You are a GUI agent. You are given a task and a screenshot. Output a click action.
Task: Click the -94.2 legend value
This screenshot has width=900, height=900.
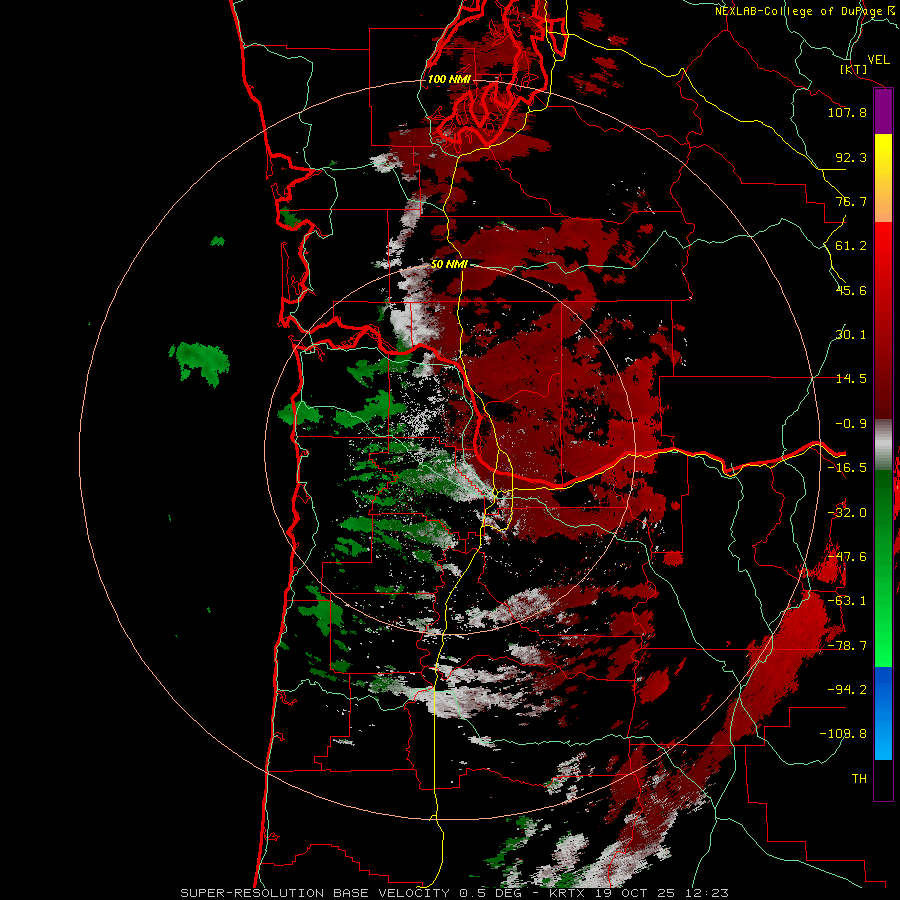coord(847,690)
